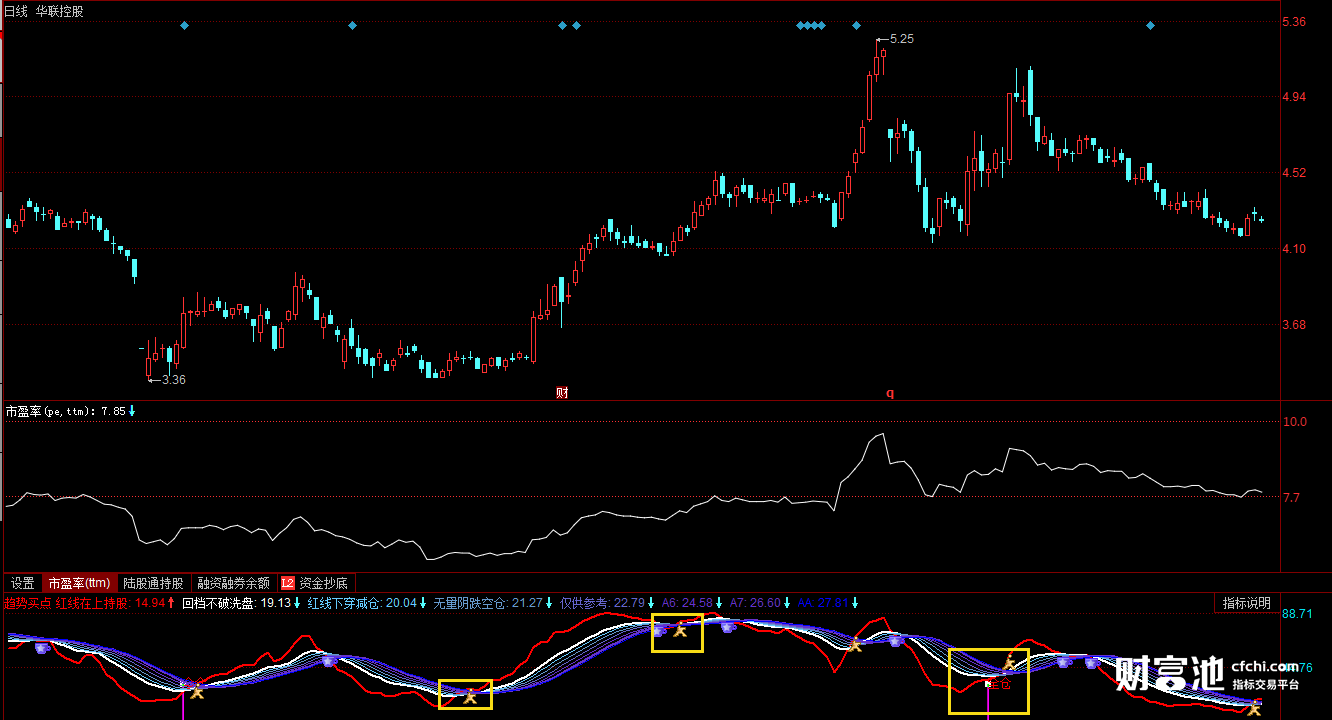The height and width of the screenshot is (720, 1332).
Task: Click the 5.36 price axis label
Action: point(1294,21)
